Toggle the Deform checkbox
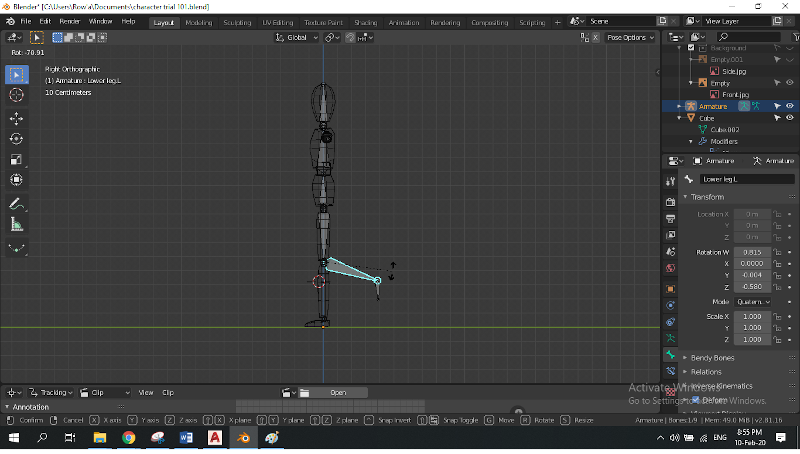The width and height of the screenshot is (800, 454). click(x=695, y=399)
